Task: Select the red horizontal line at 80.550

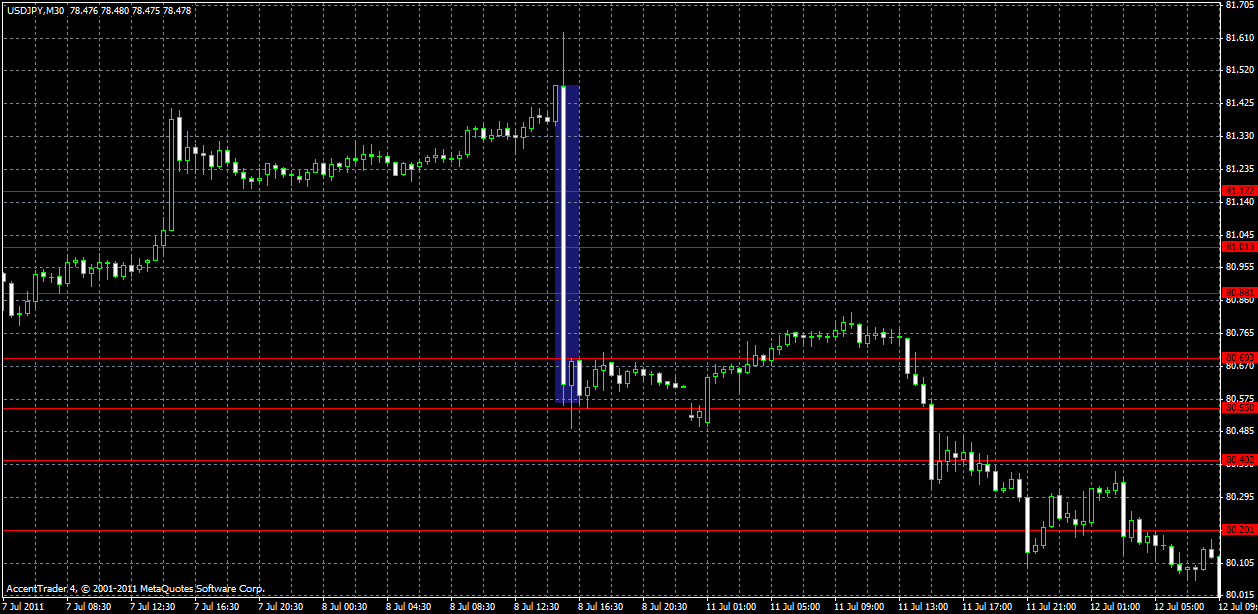Action: click(x=400, y=409)
